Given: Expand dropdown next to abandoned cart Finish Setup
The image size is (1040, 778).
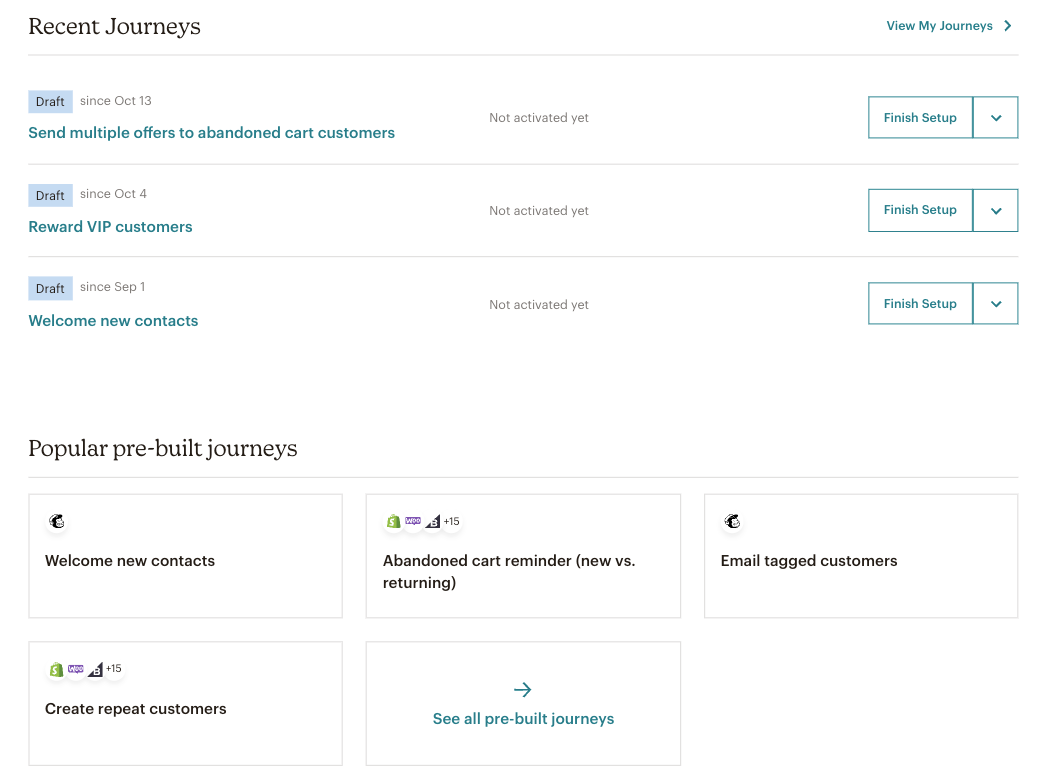Looking at the screenshot, I should (996, 117).
